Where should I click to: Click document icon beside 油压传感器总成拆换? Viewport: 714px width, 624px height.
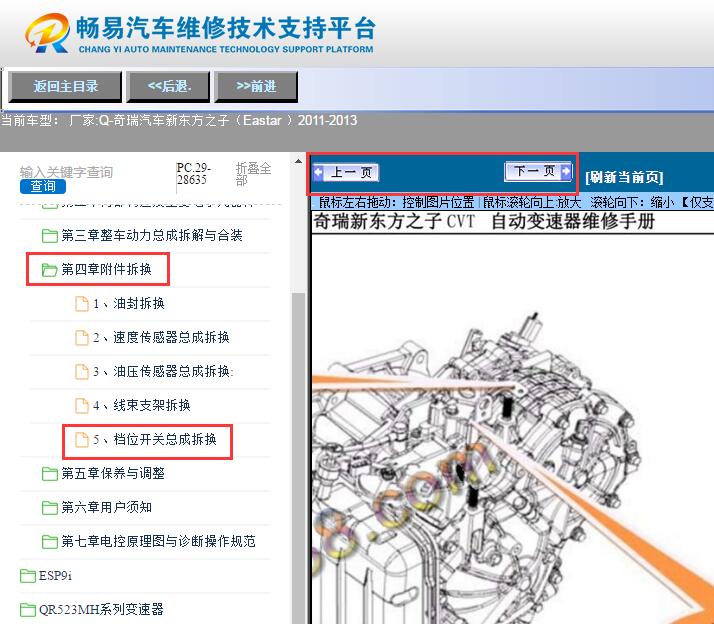tap(82, 371)
